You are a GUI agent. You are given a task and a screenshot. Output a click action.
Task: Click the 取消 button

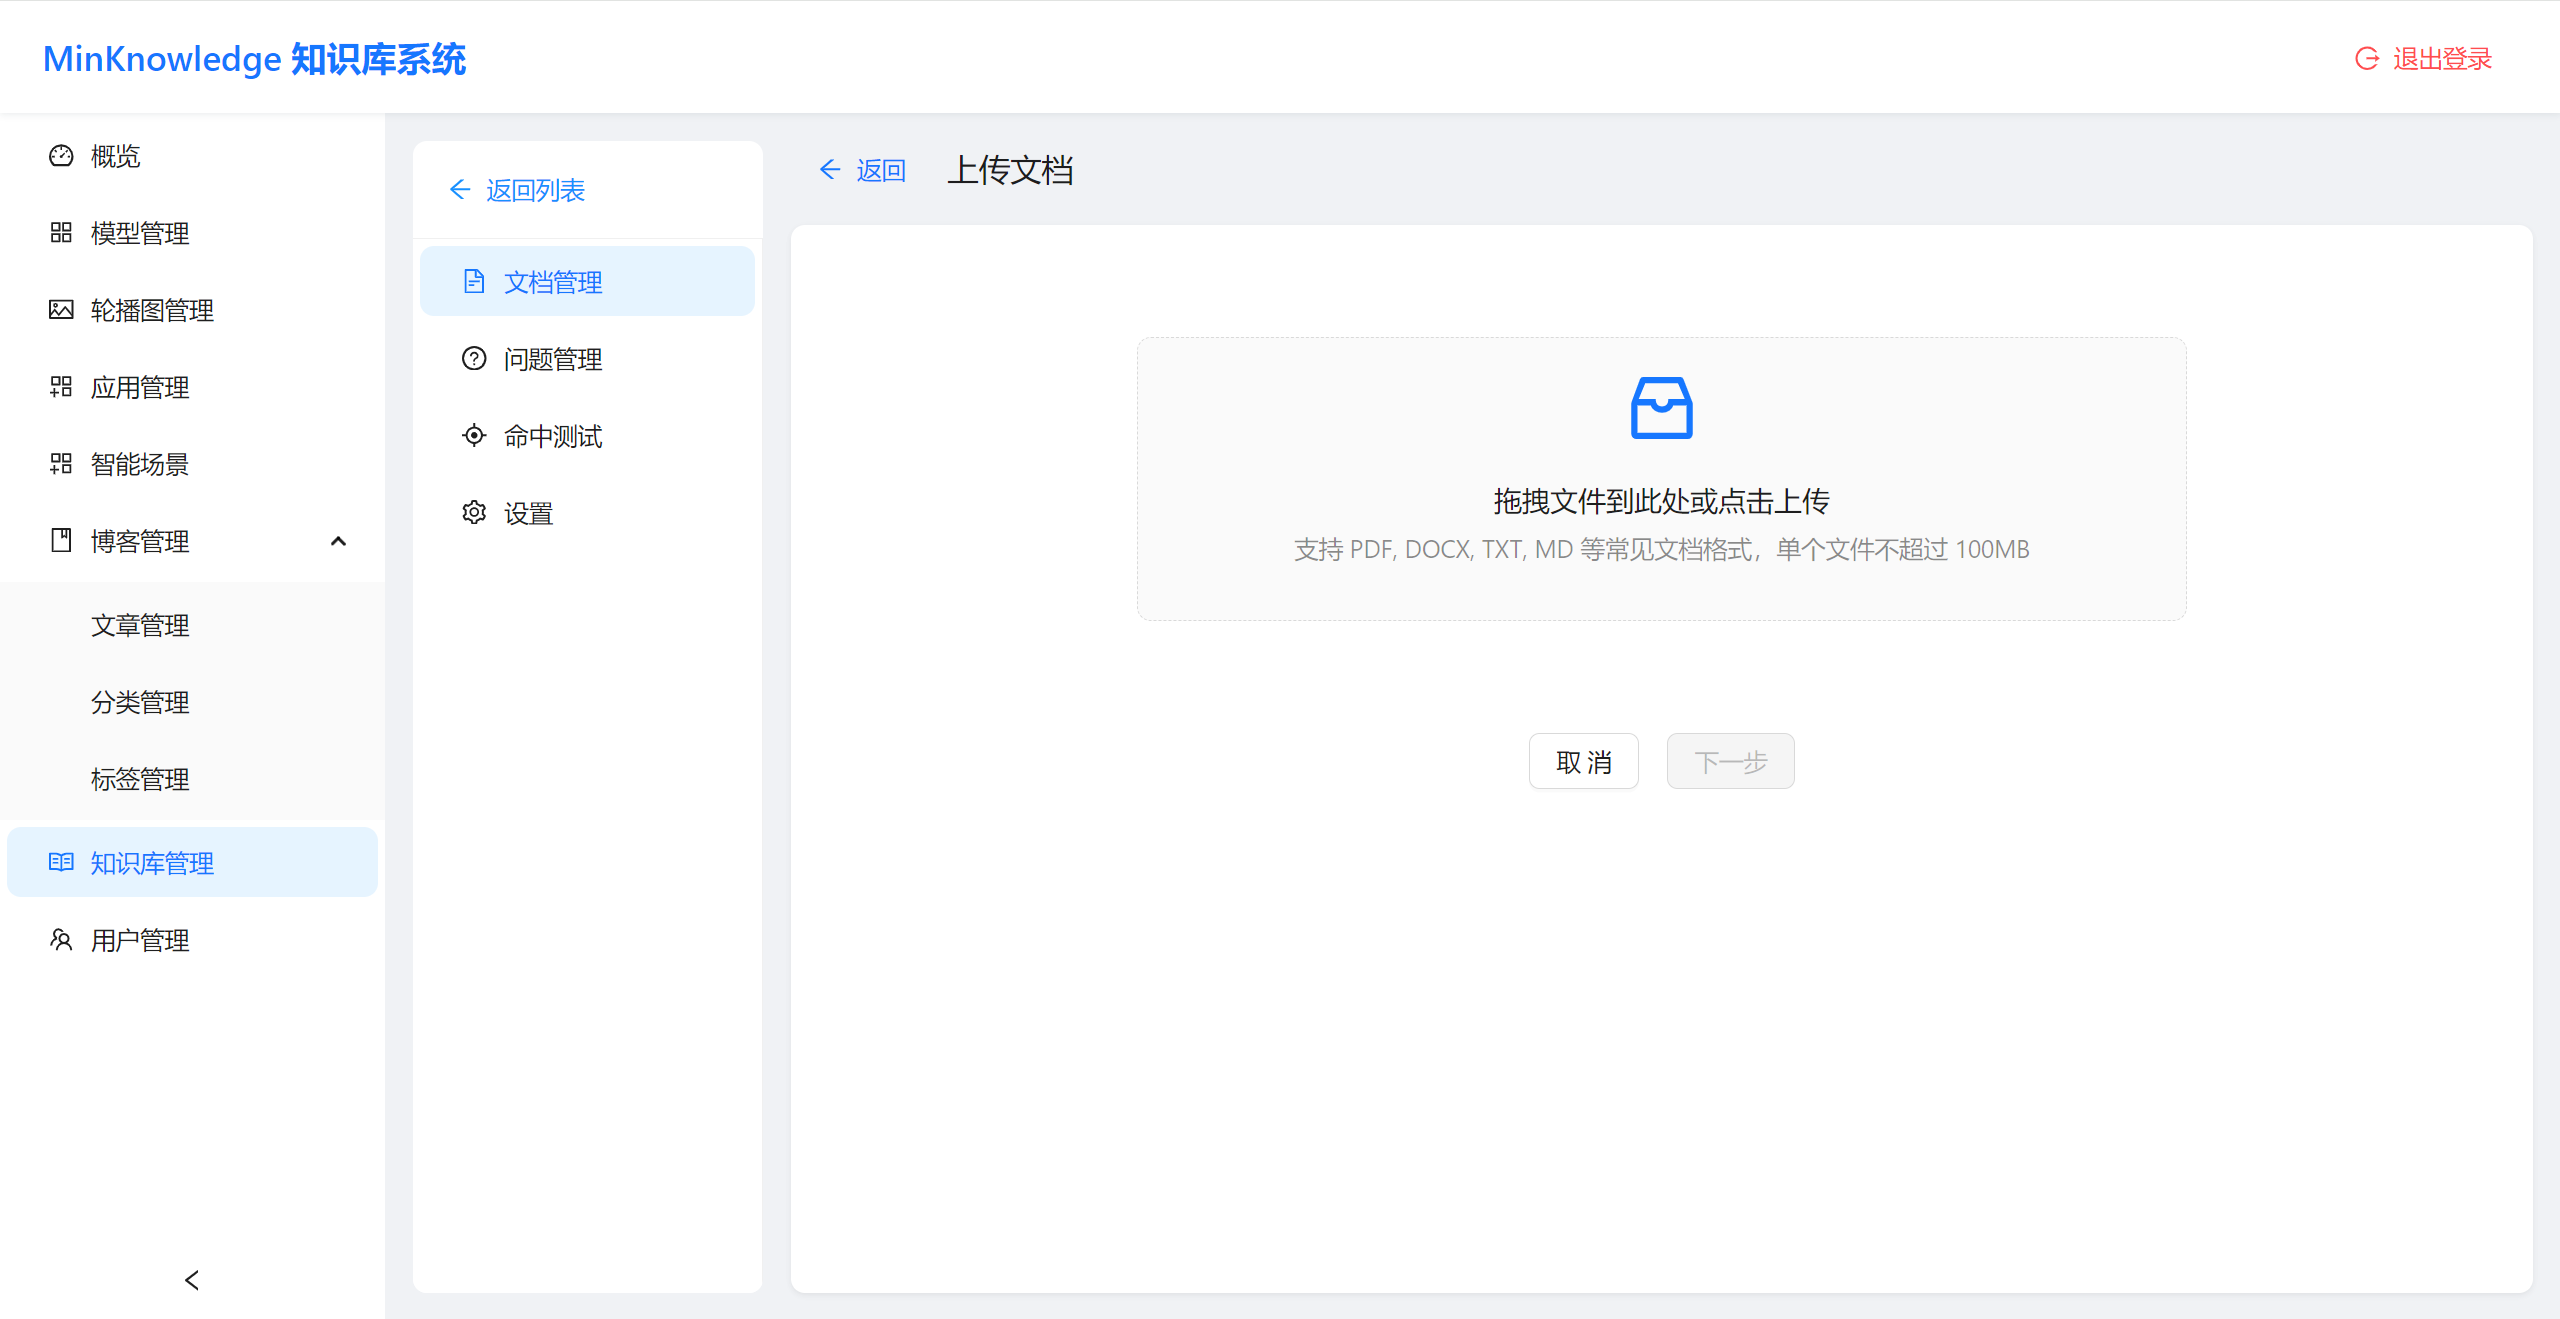[x=1584, y=761]
